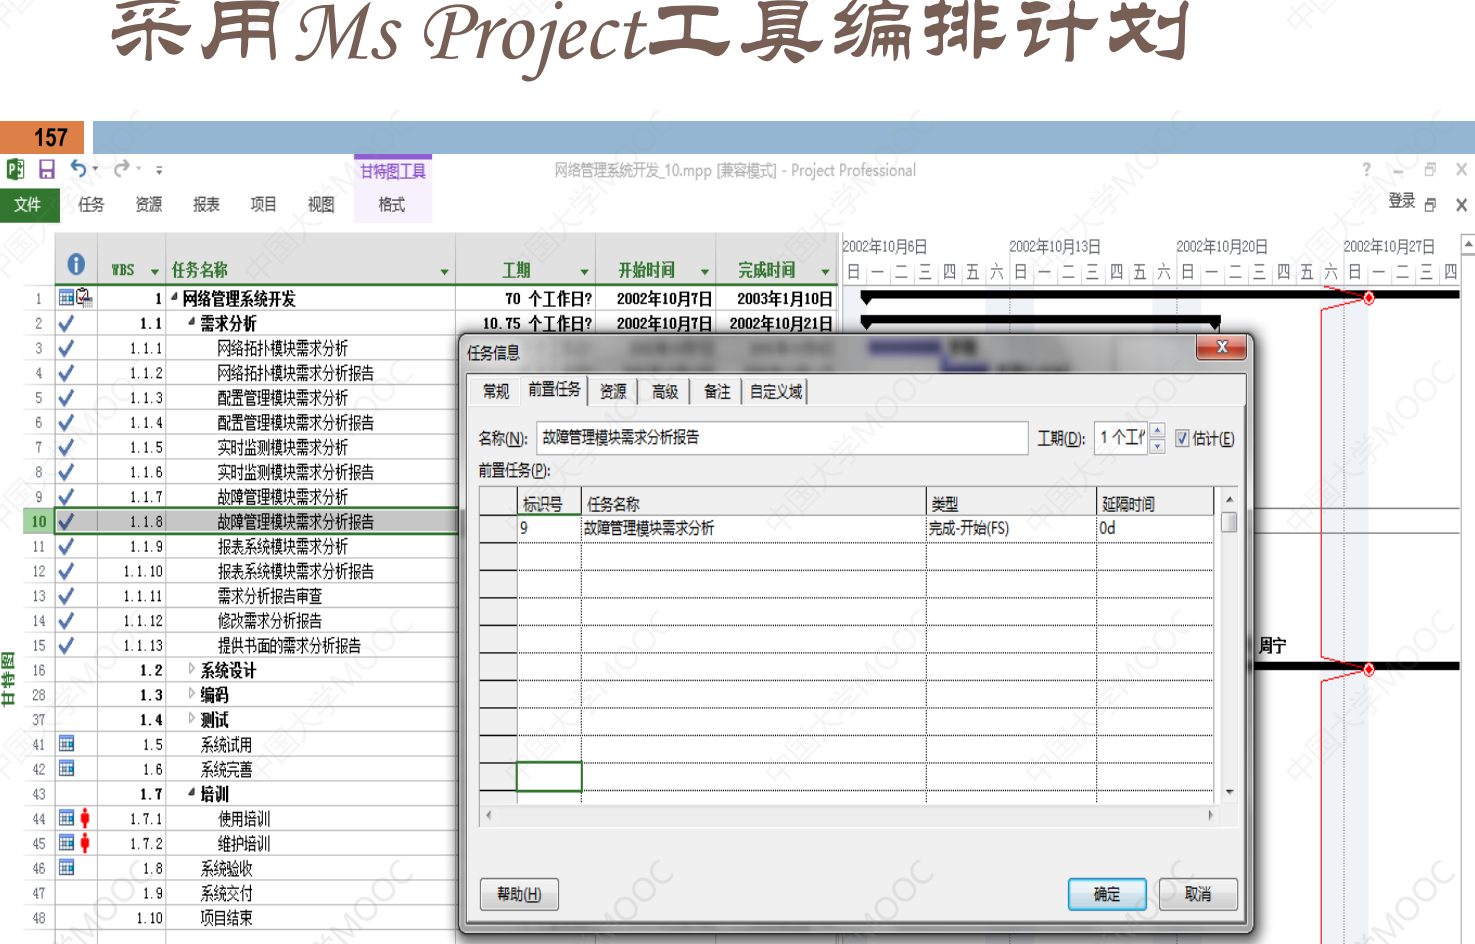
Task: Switch to the 报表 ribbon tab
Action: click(206, 204)
